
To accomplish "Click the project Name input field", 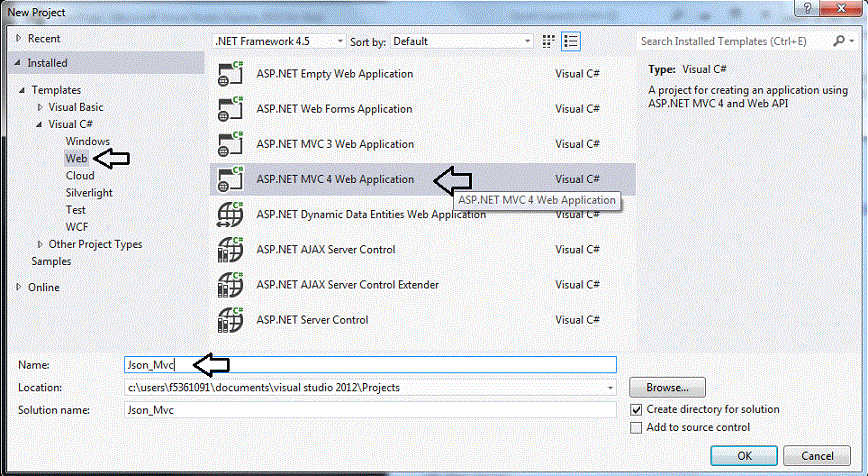I will pos(370,365).
